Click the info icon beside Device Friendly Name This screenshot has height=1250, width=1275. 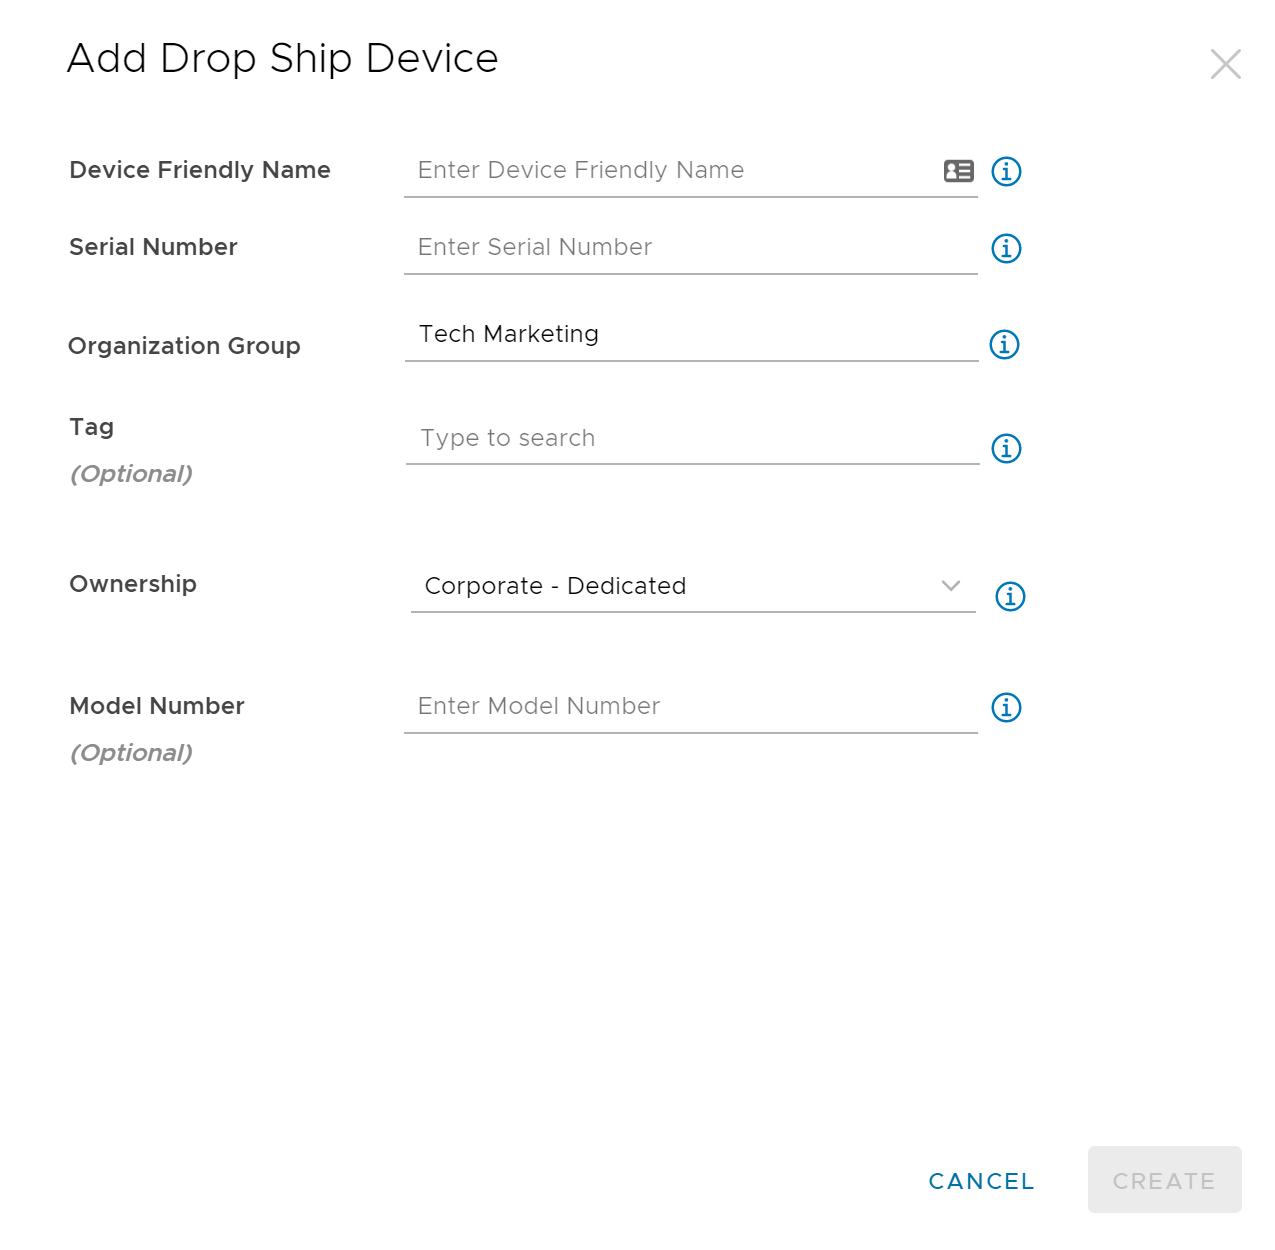1007,171
